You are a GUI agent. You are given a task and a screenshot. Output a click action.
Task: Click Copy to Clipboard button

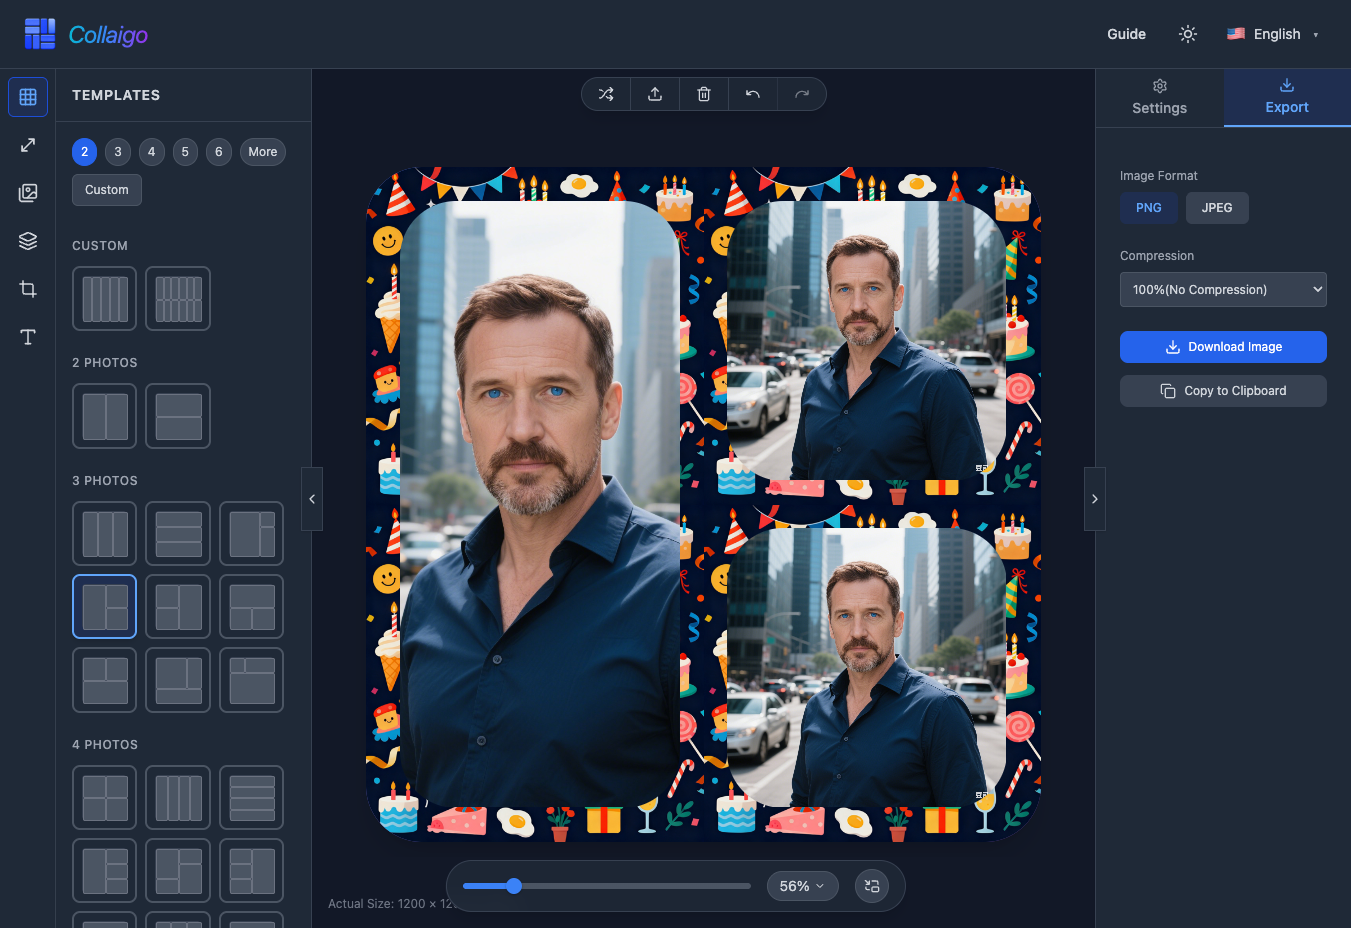tap(1223, 391)
